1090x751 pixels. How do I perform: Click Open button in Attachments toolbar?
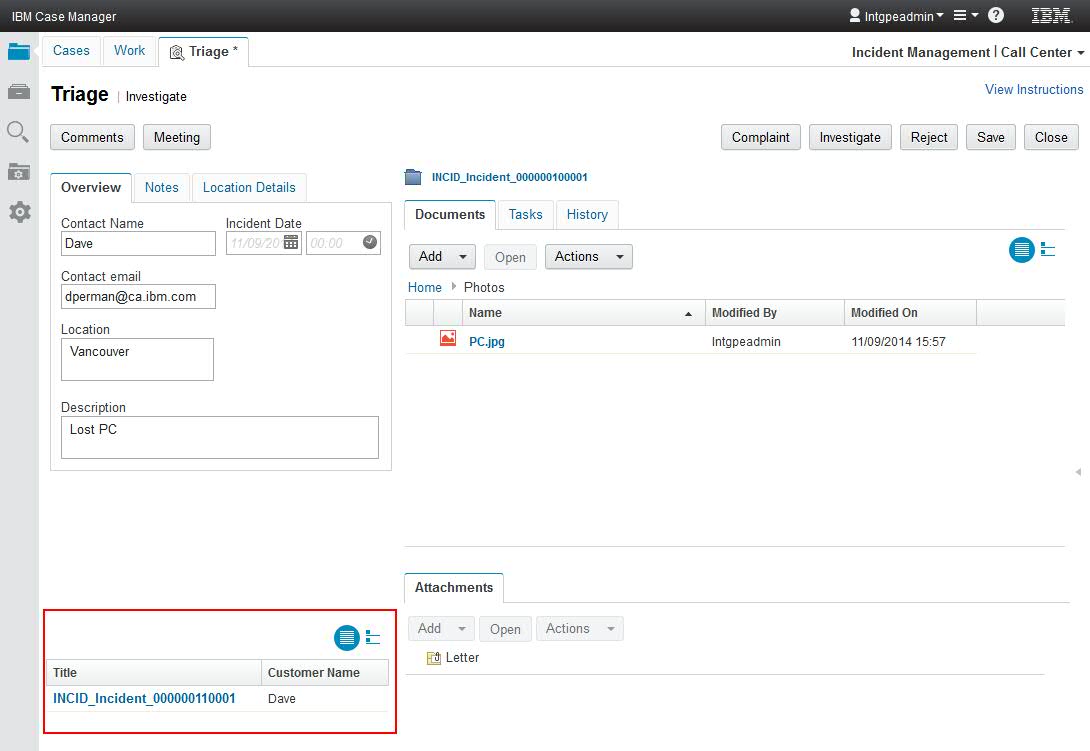tap(505, 629)
